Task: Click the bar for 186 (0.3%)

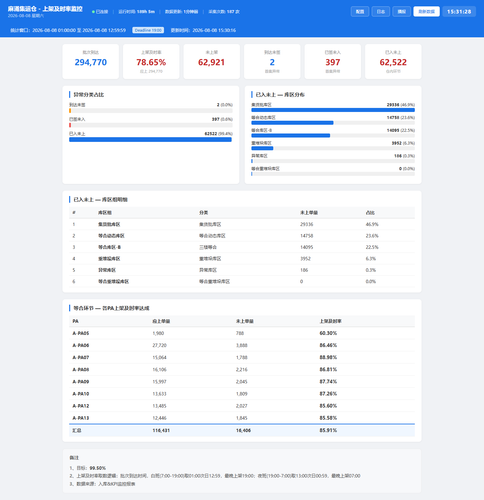Action: pyautogui.click(x=252, y=161)
